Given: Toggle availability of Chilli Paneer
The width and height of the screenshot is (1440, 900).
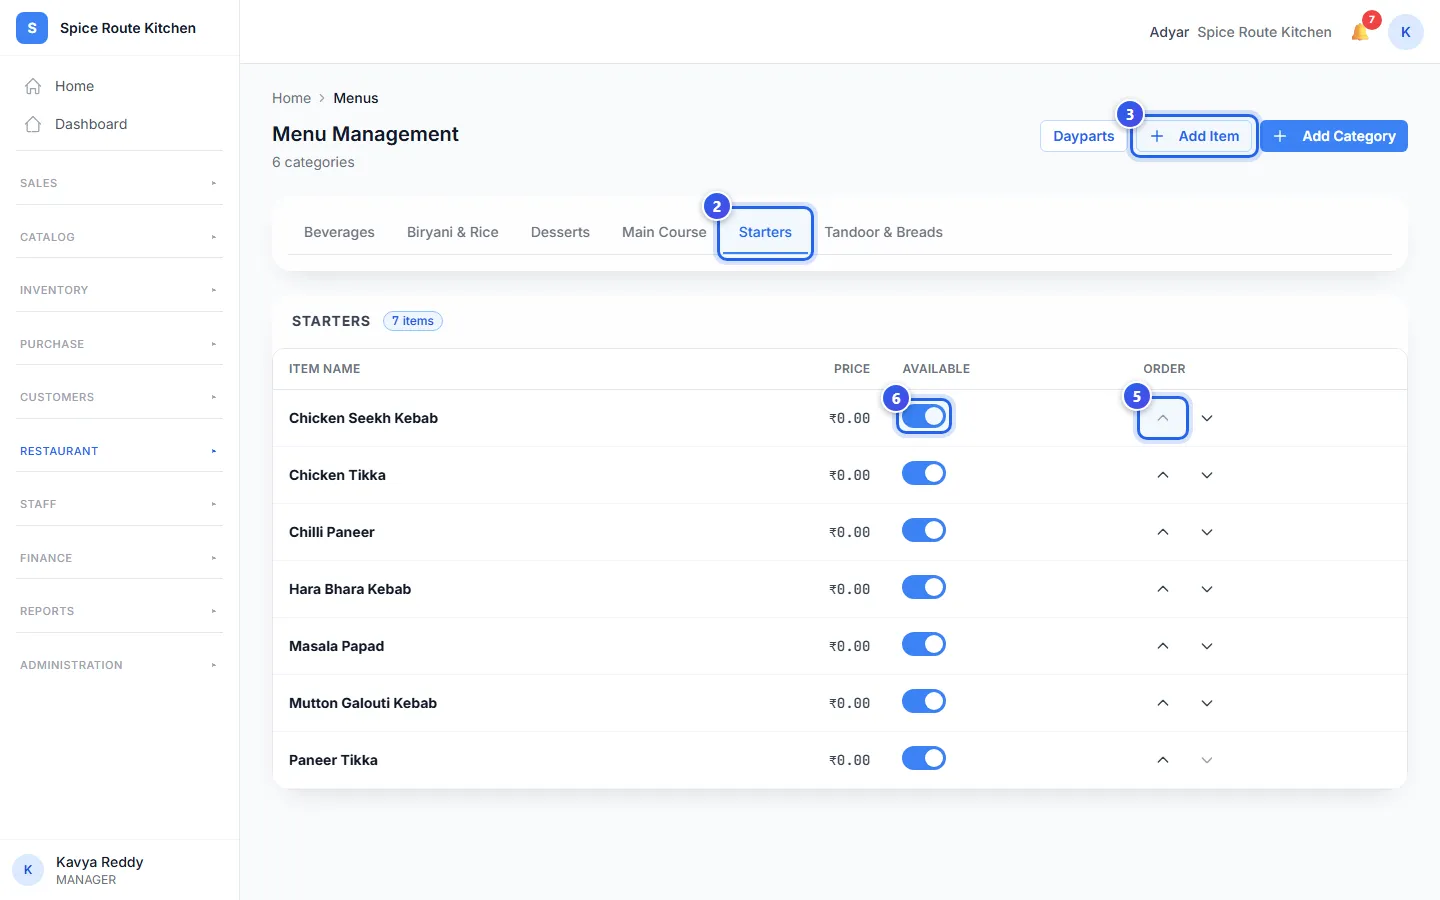Looking at the screenshot, I should 924,530.
